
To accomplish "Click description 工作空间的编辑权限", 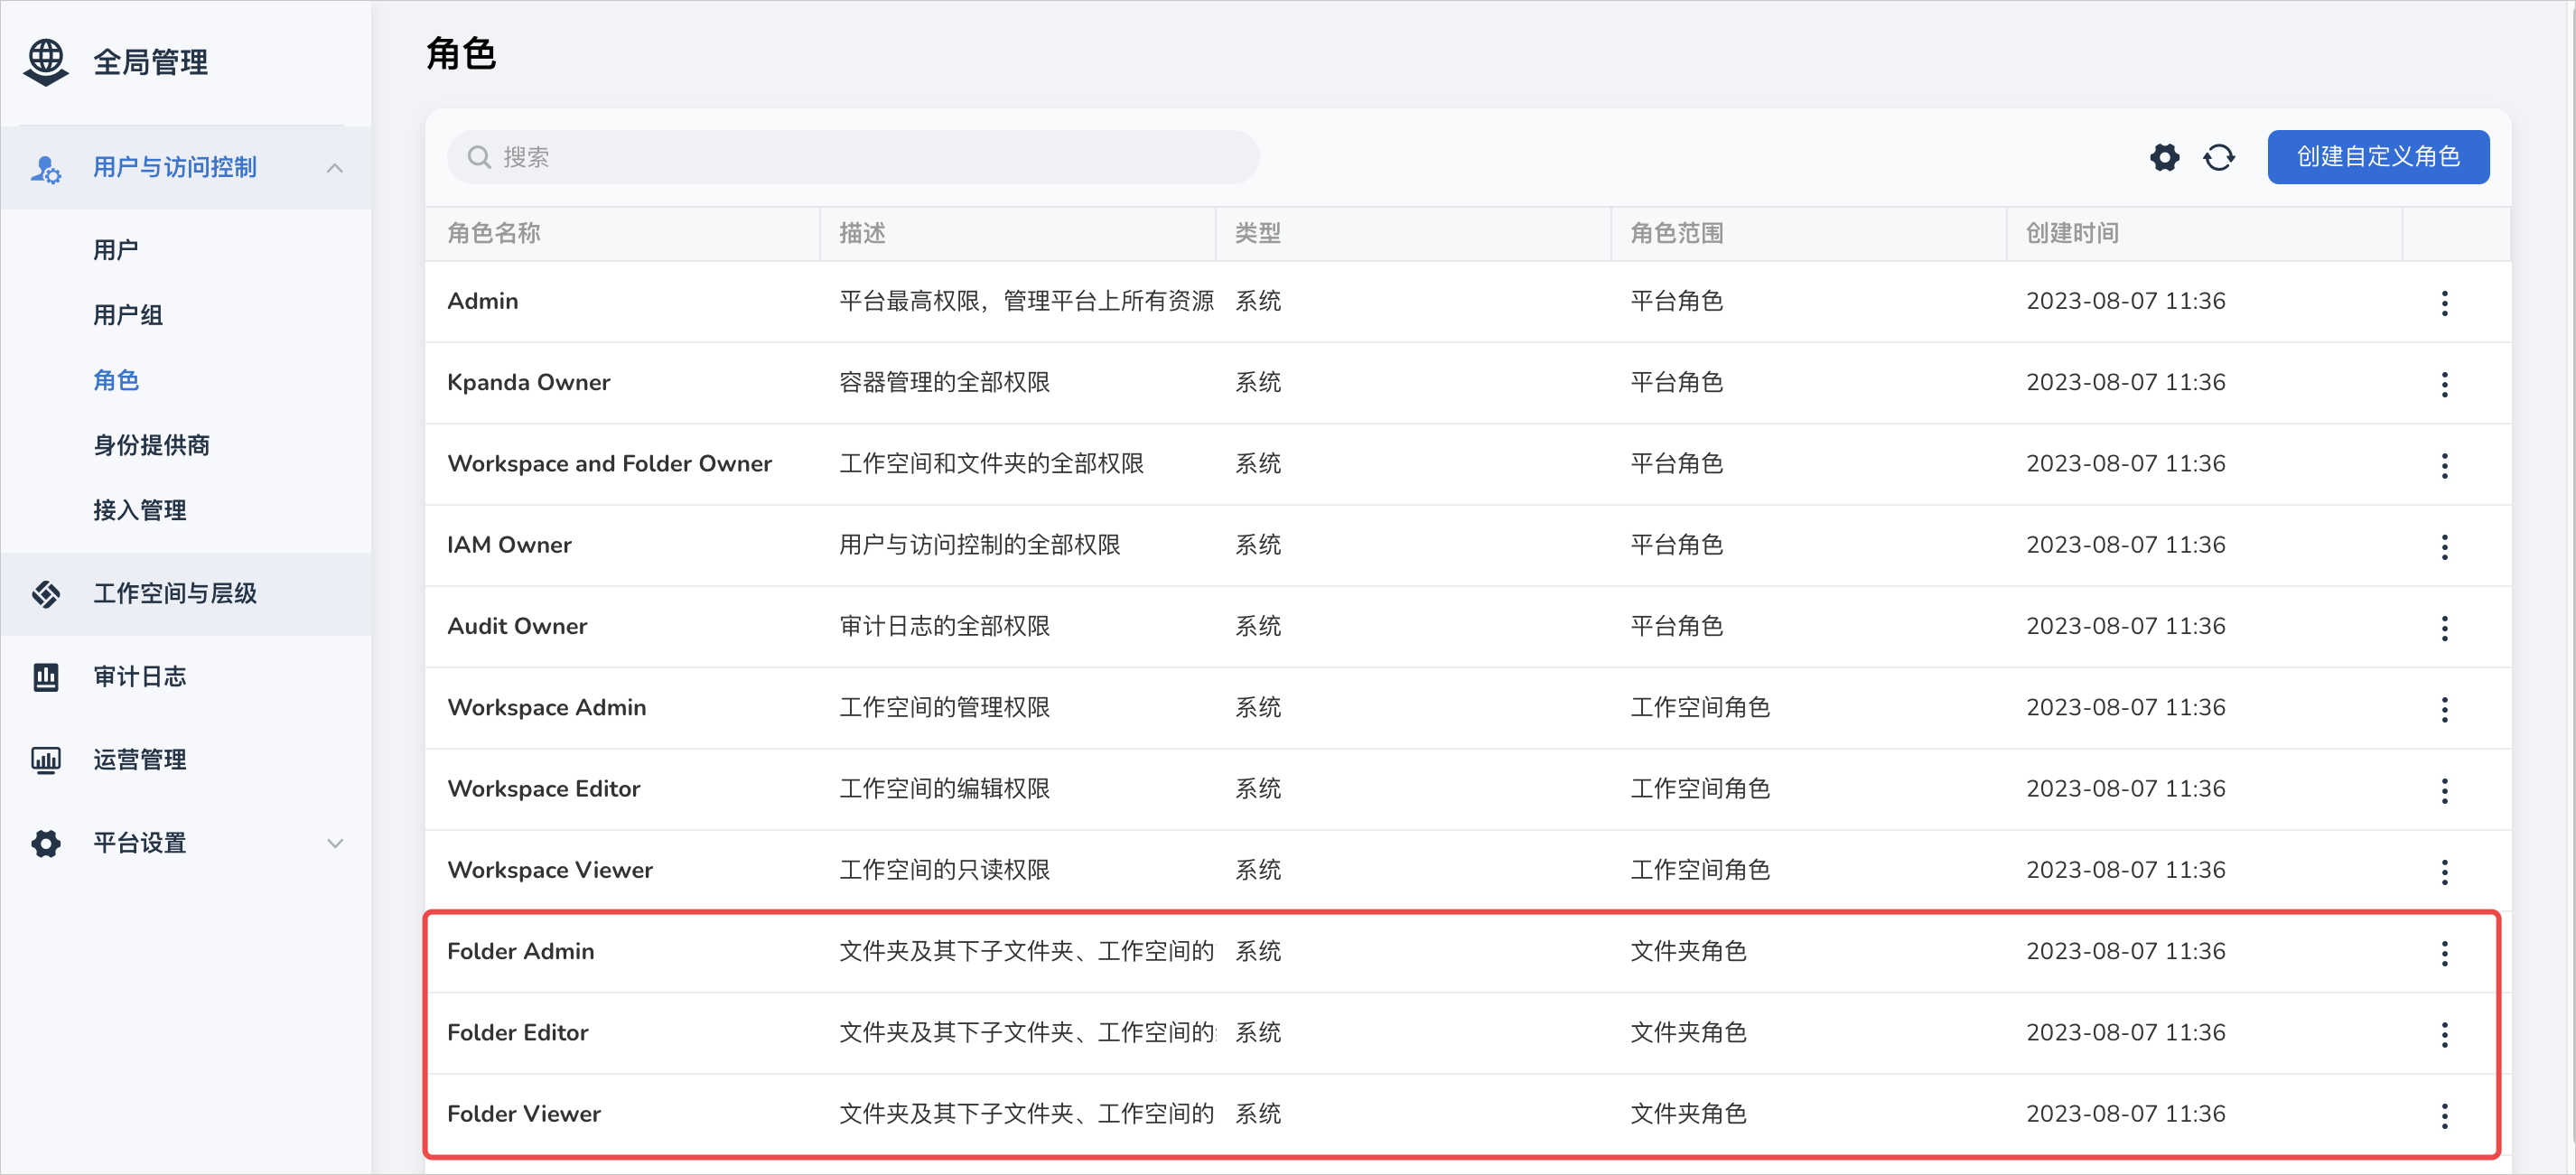I will (945, 788).
